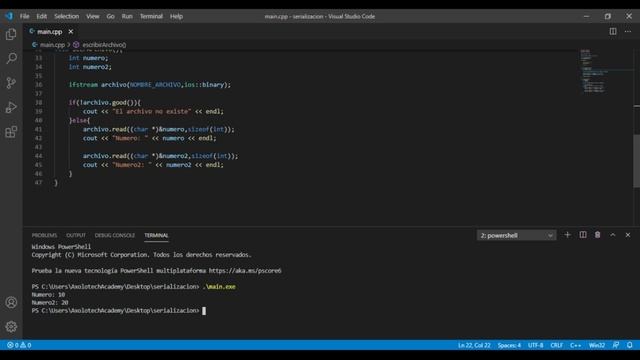Open the Run menu

(127, 16)
